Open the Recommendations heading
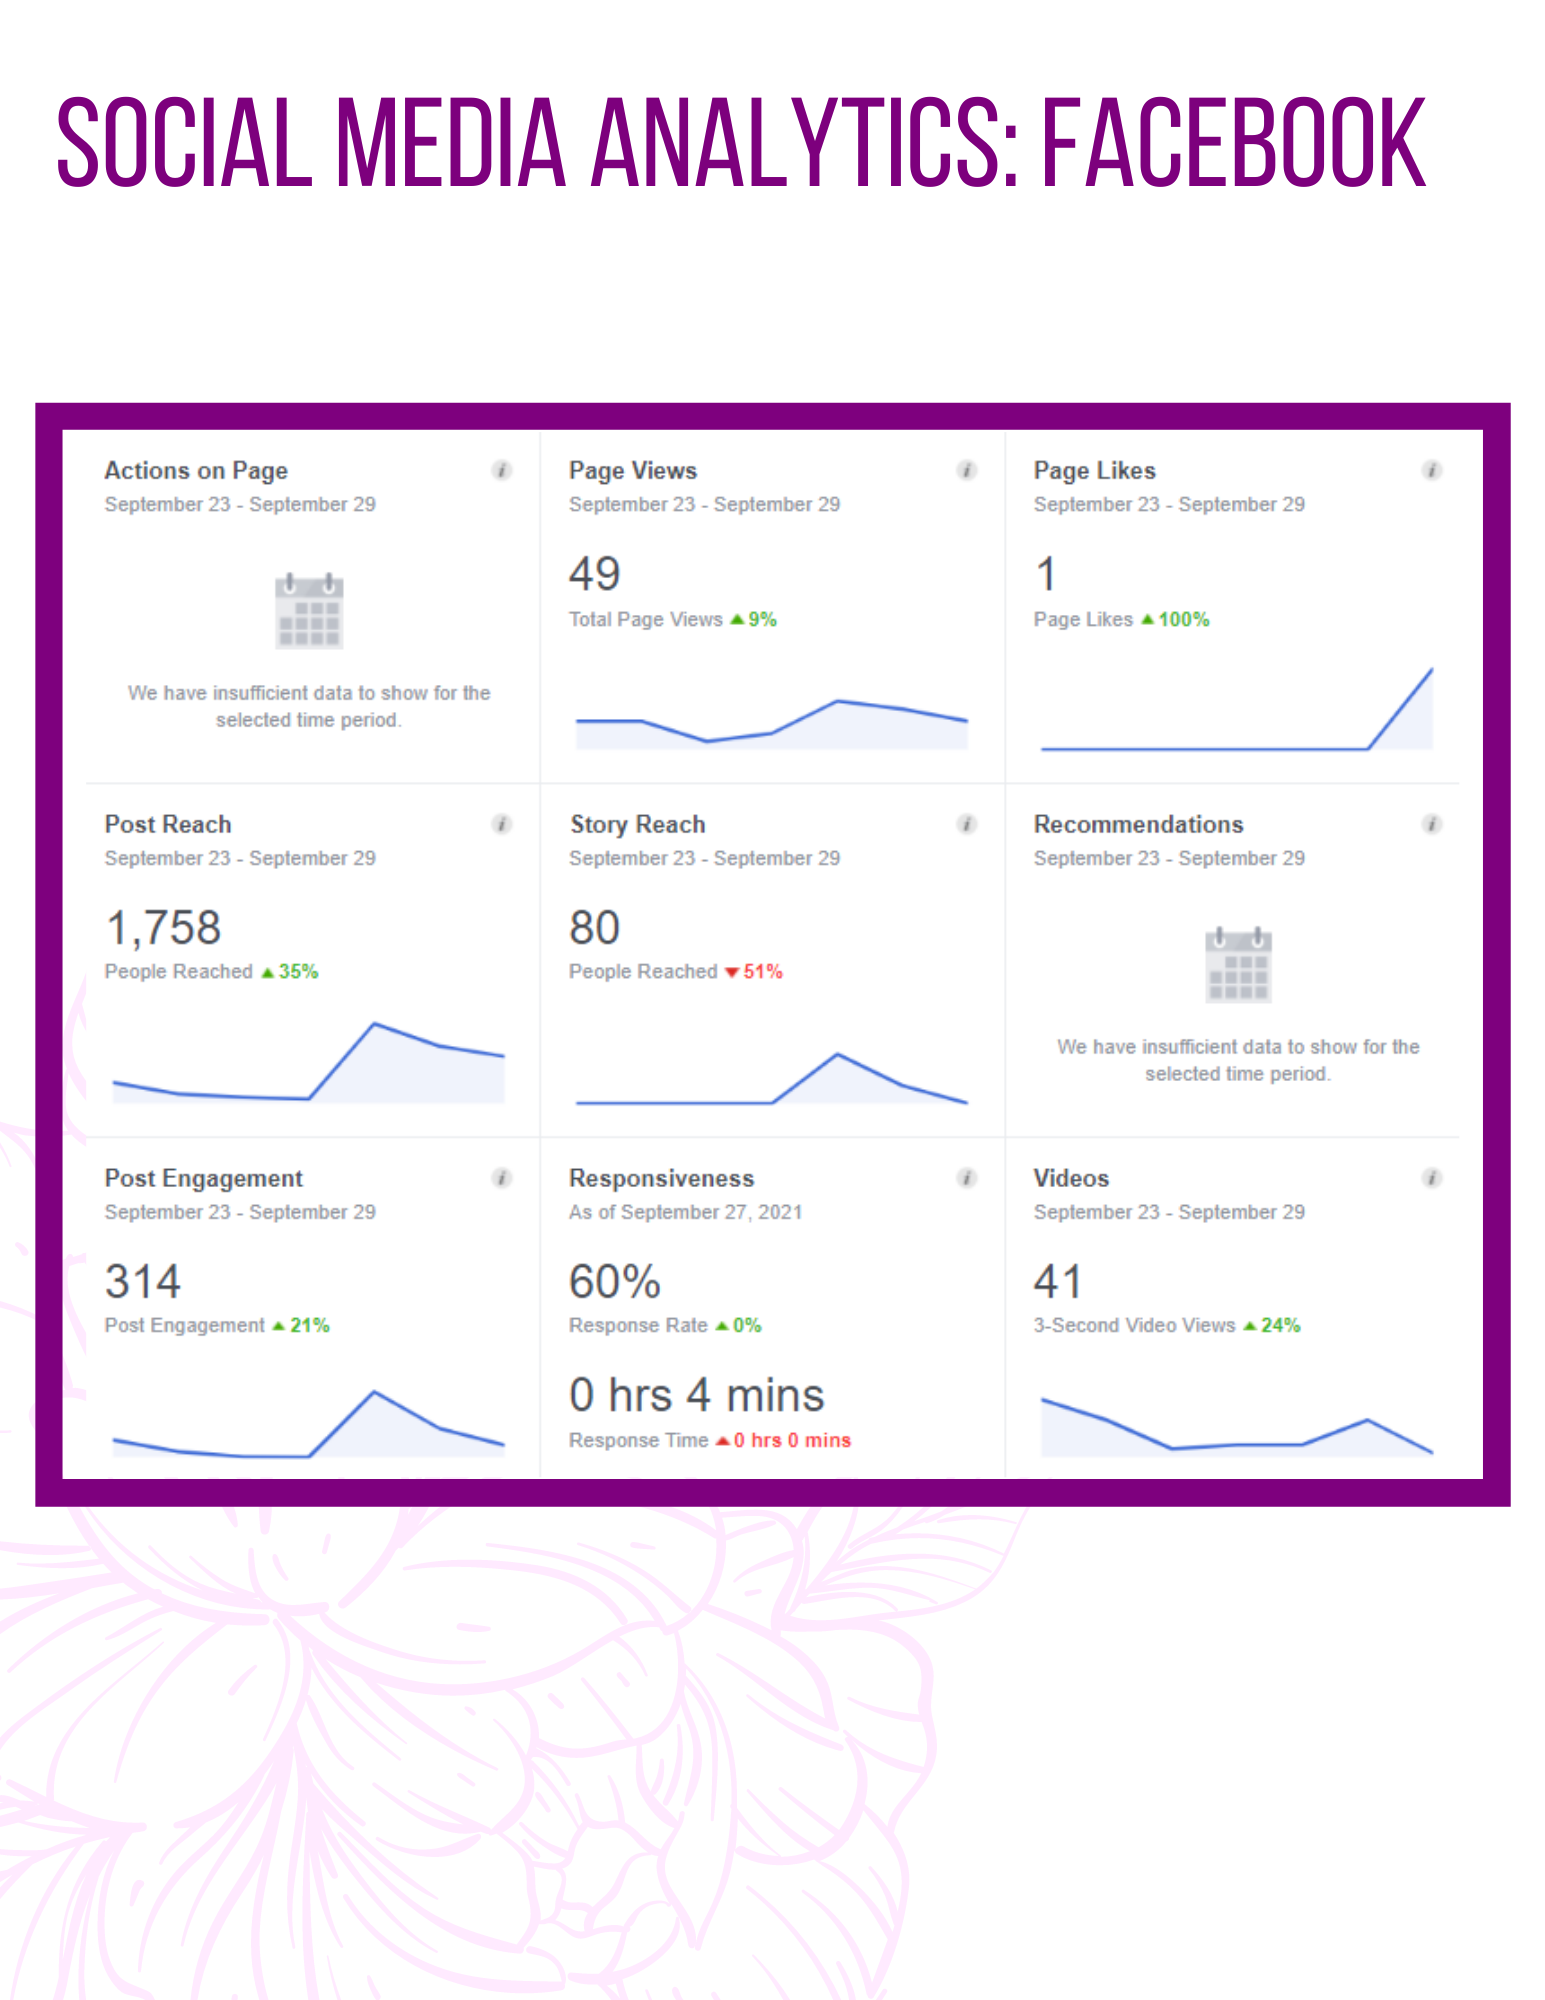 [1139, 824]
